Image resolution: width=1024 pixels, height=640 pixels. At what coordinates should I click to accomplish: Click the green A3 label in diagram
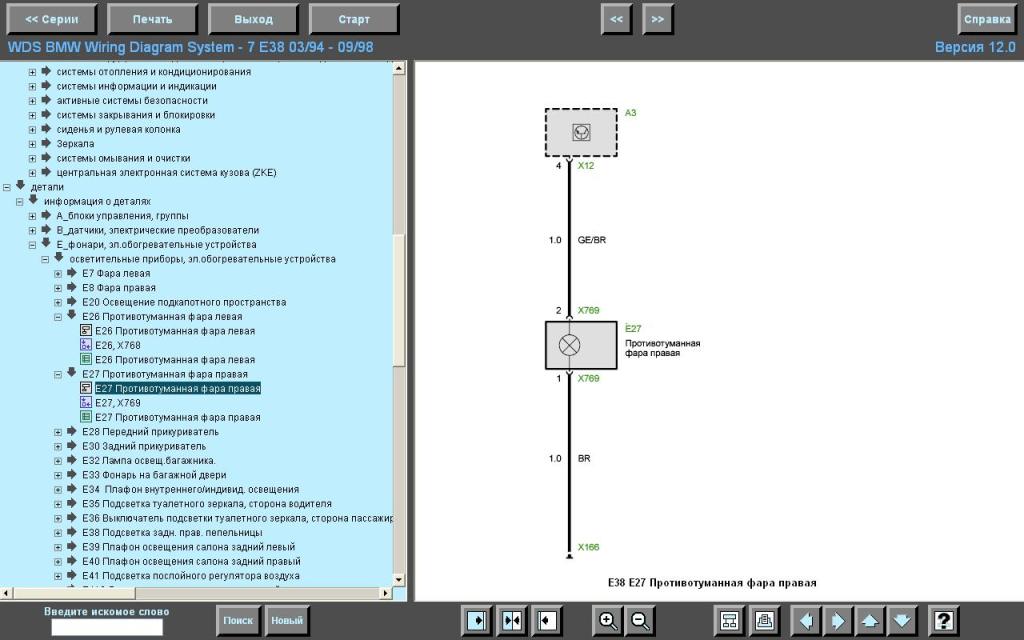point(630,113)
